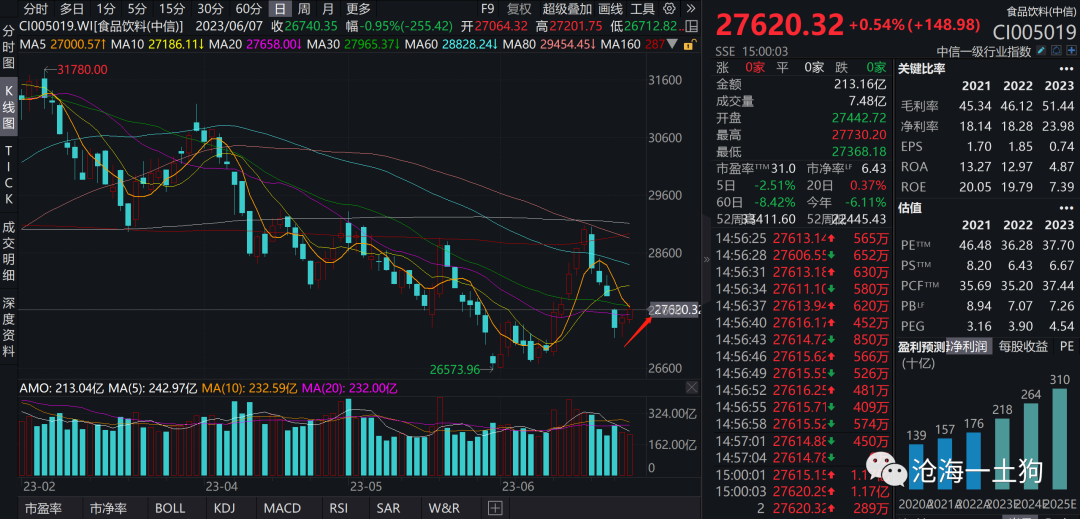Open the 复权 adjustment dropdown
The width and height of the screenshot is (1080, 519).
[520, 8]
